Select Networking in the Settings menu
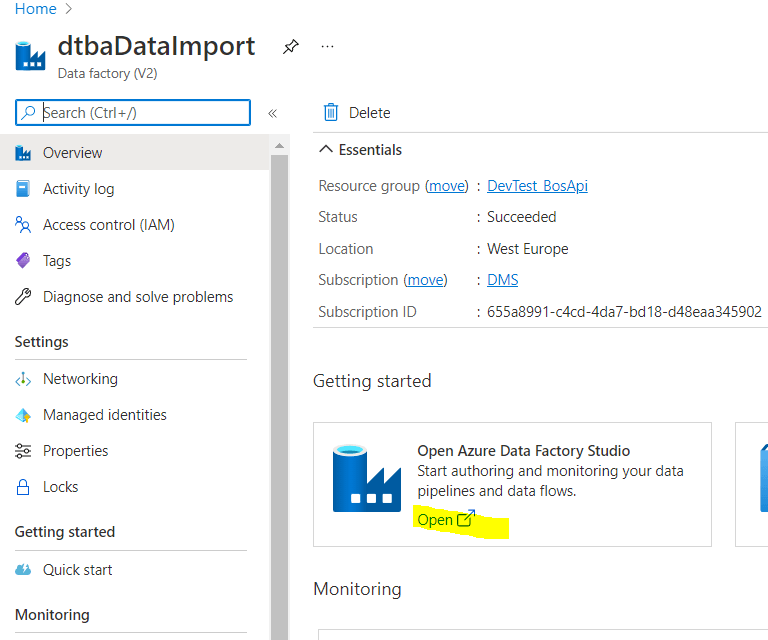The image size is (768, 640). coord(80,379)
